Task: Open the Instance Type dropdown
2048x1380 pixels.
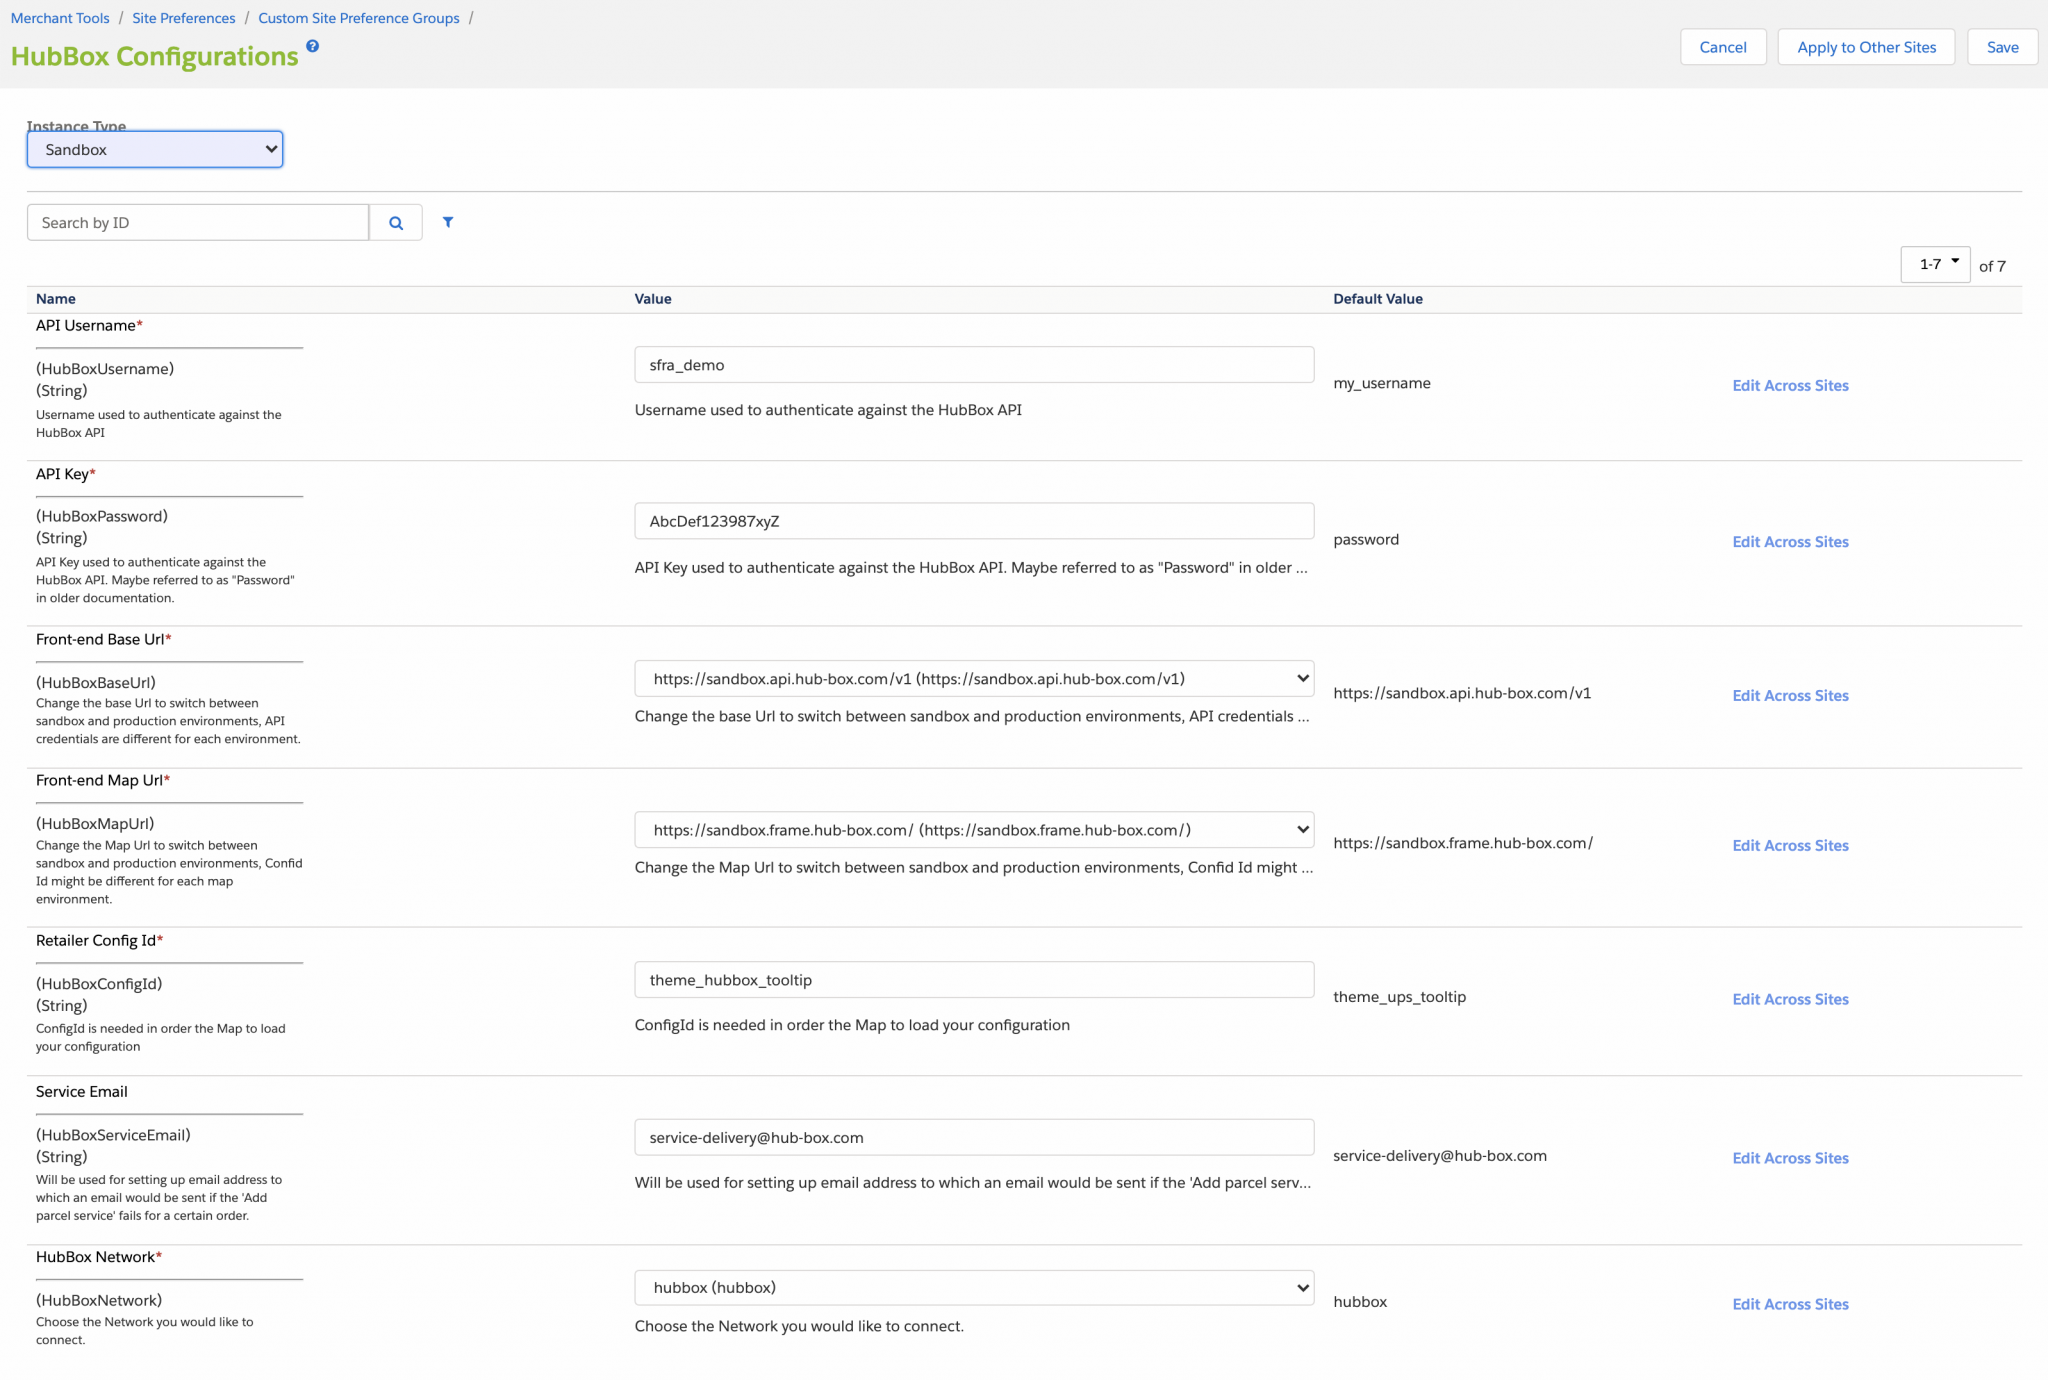Action: pyautogui.click(x=155, y=150)
